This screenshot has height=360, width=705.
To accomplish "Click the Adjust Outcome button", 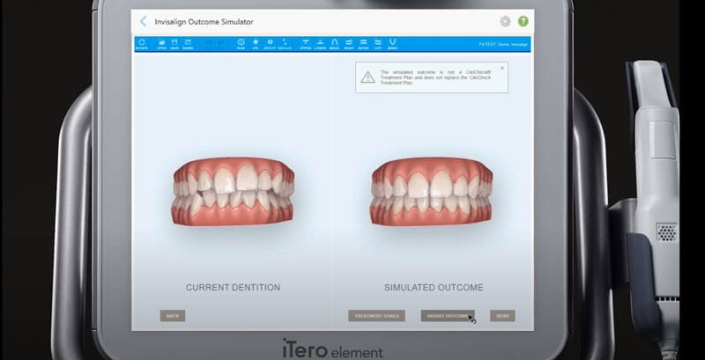I will click(x=447, y=316).
